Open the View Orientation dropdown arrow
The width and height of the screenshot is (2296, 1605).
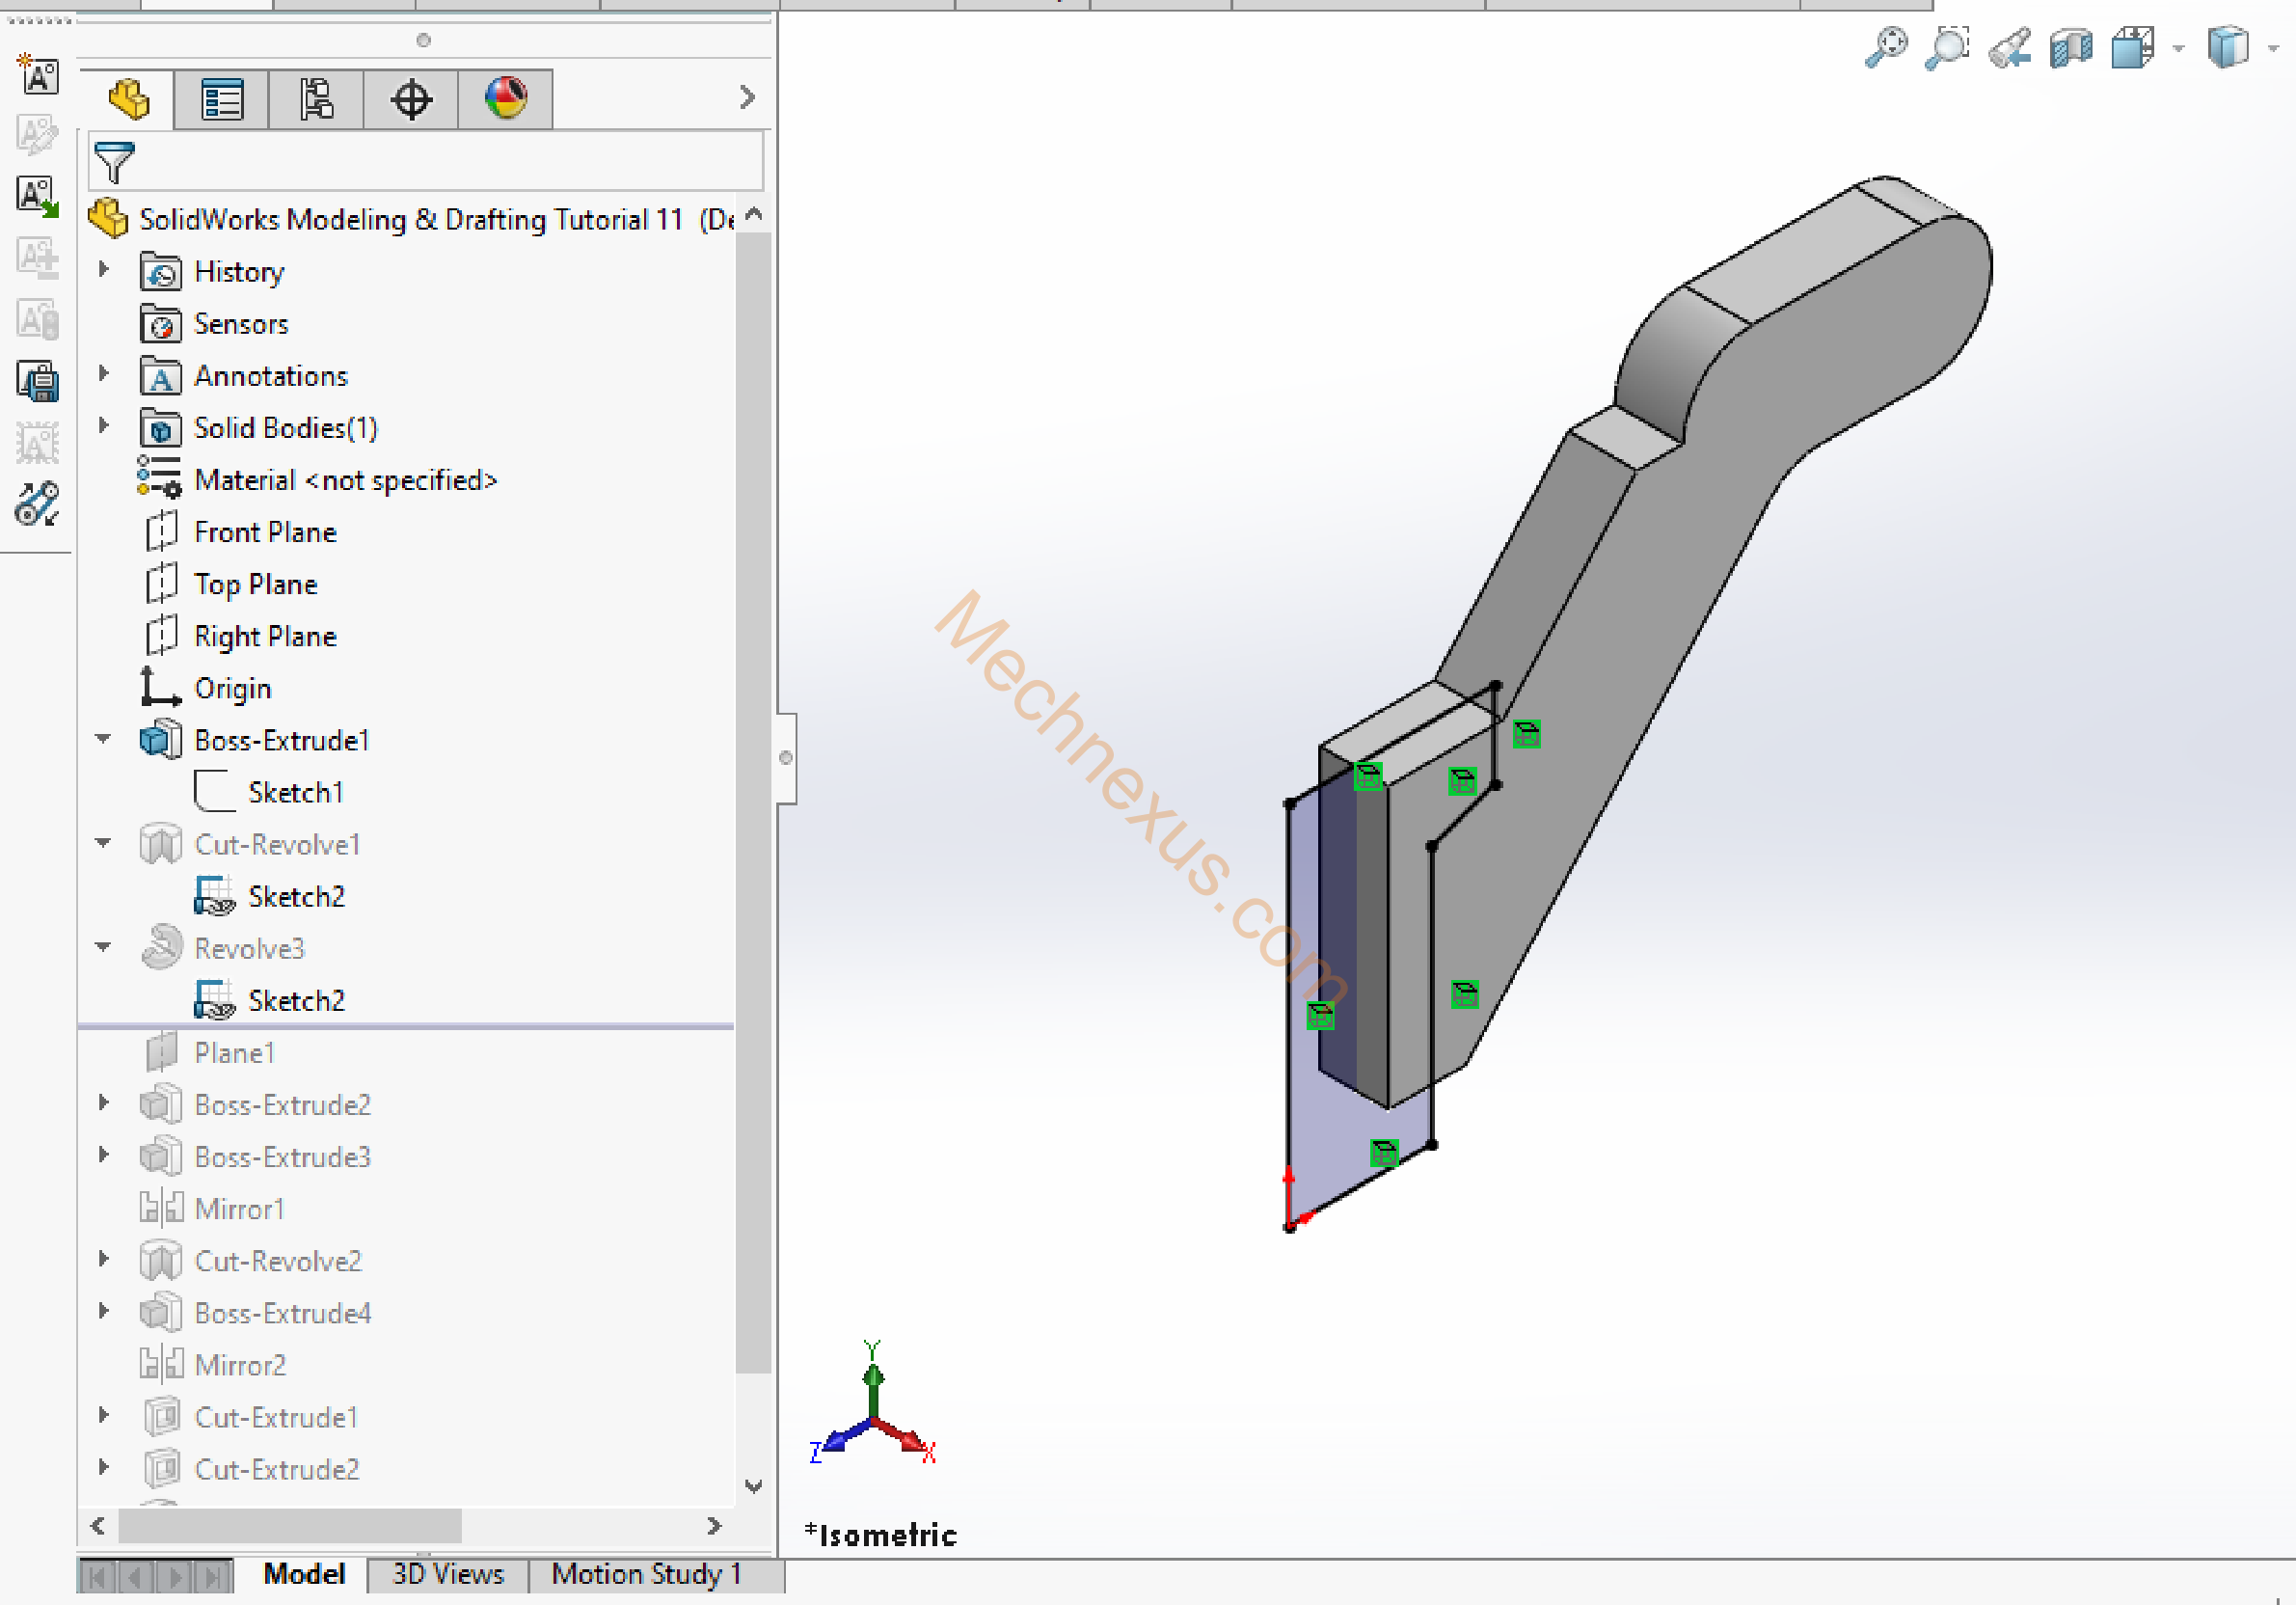(x=2179, y=48)
